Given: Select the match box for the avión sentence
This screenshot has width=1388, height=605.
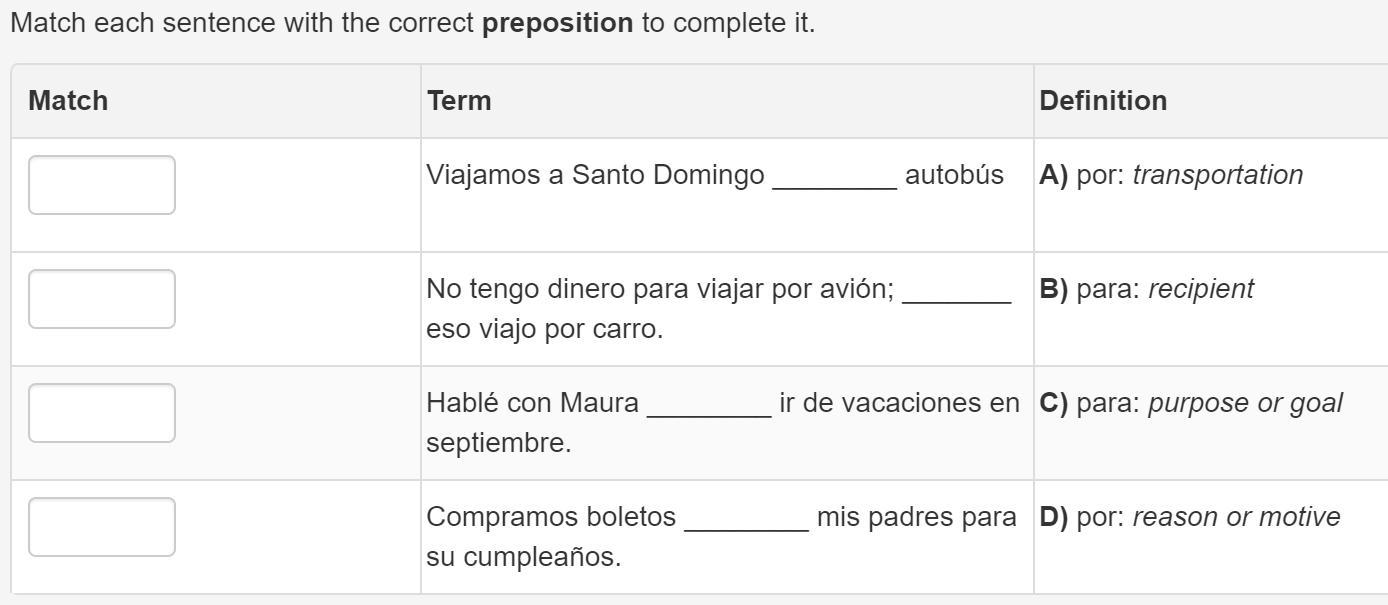Looking at the screenshot, I should pos(102,299).
